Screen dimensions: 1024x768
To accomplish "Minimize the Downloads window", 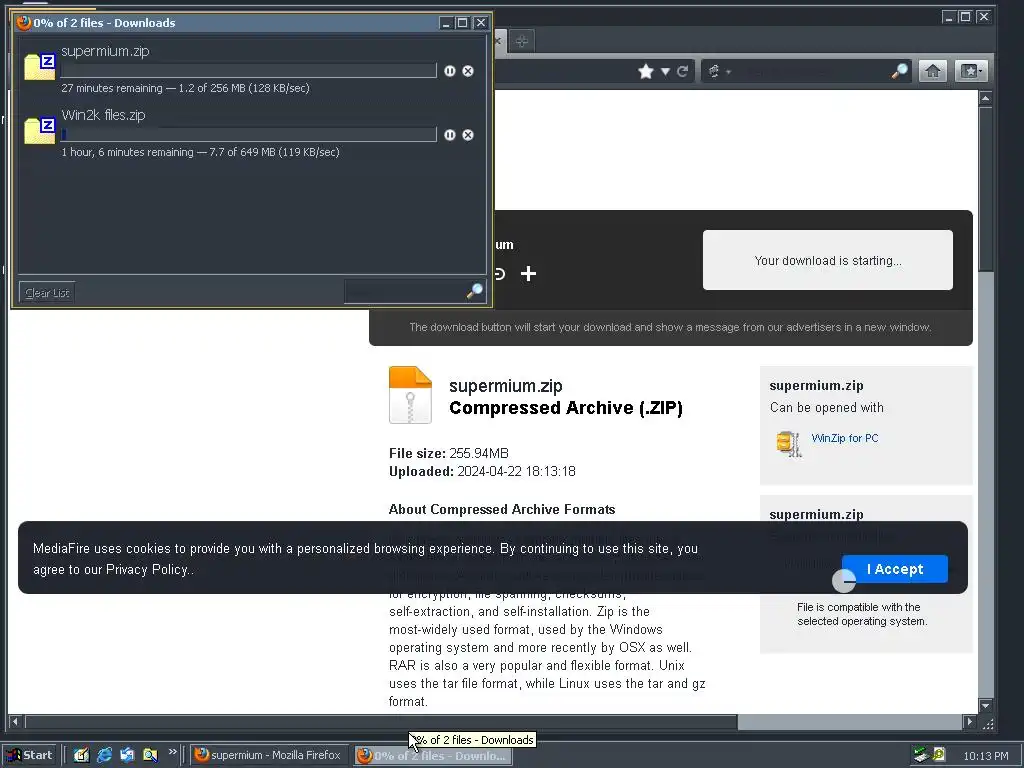I will coord(446,23).
